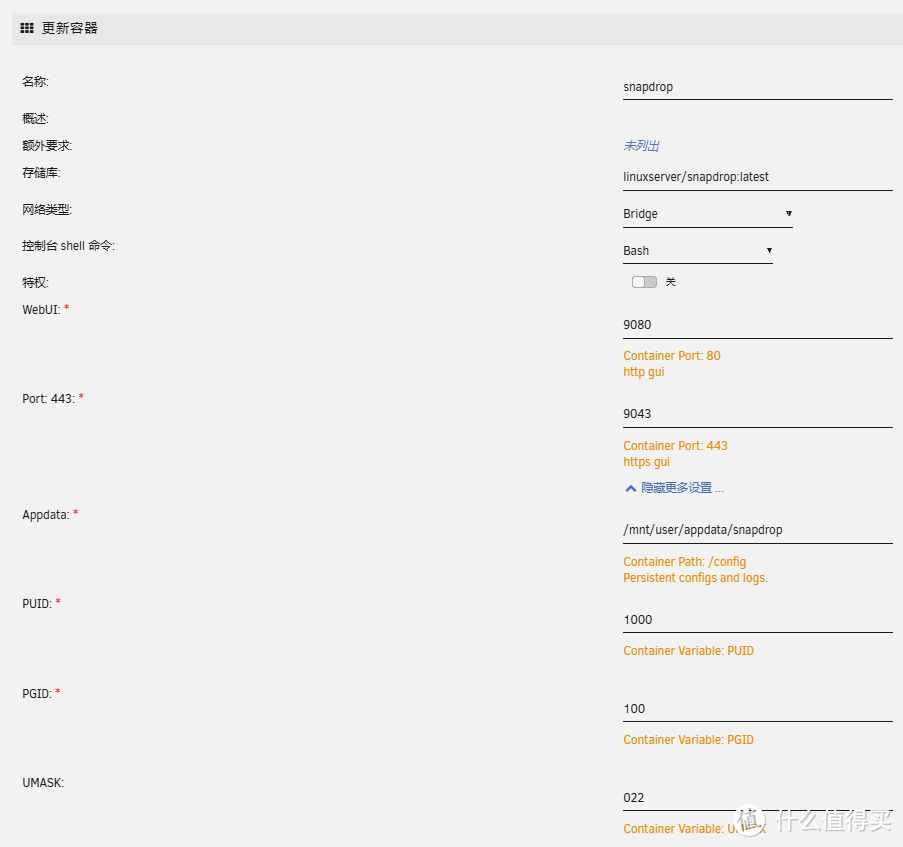Click the PGID label

point(37,694)
